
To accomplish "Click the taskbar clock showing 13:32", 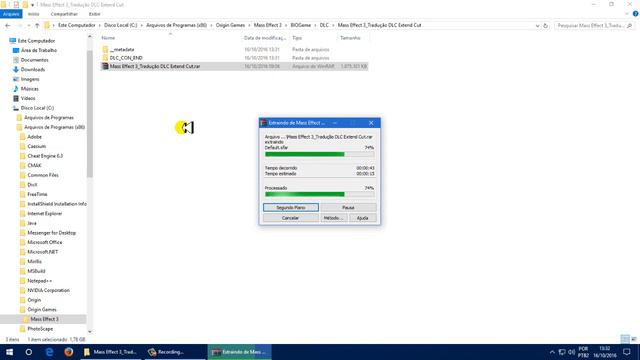I will coord(604,352).
